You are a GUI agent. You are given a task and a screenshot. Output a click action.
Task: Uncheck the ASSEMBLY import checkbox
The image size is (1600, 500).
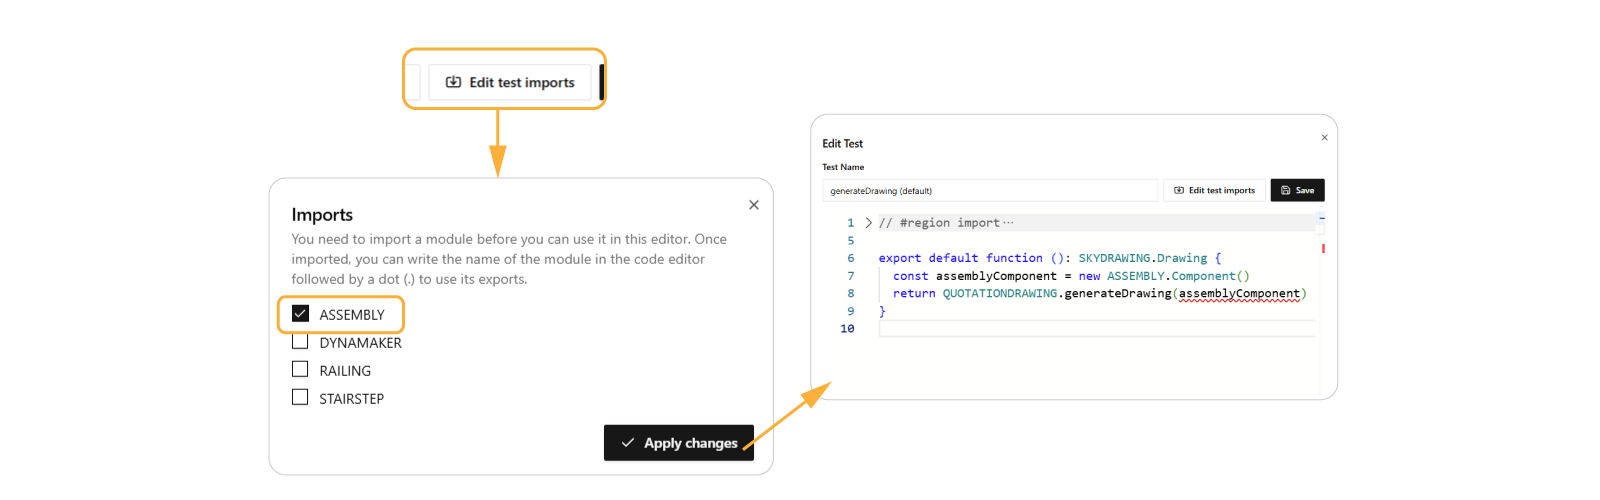pos(300,314)
